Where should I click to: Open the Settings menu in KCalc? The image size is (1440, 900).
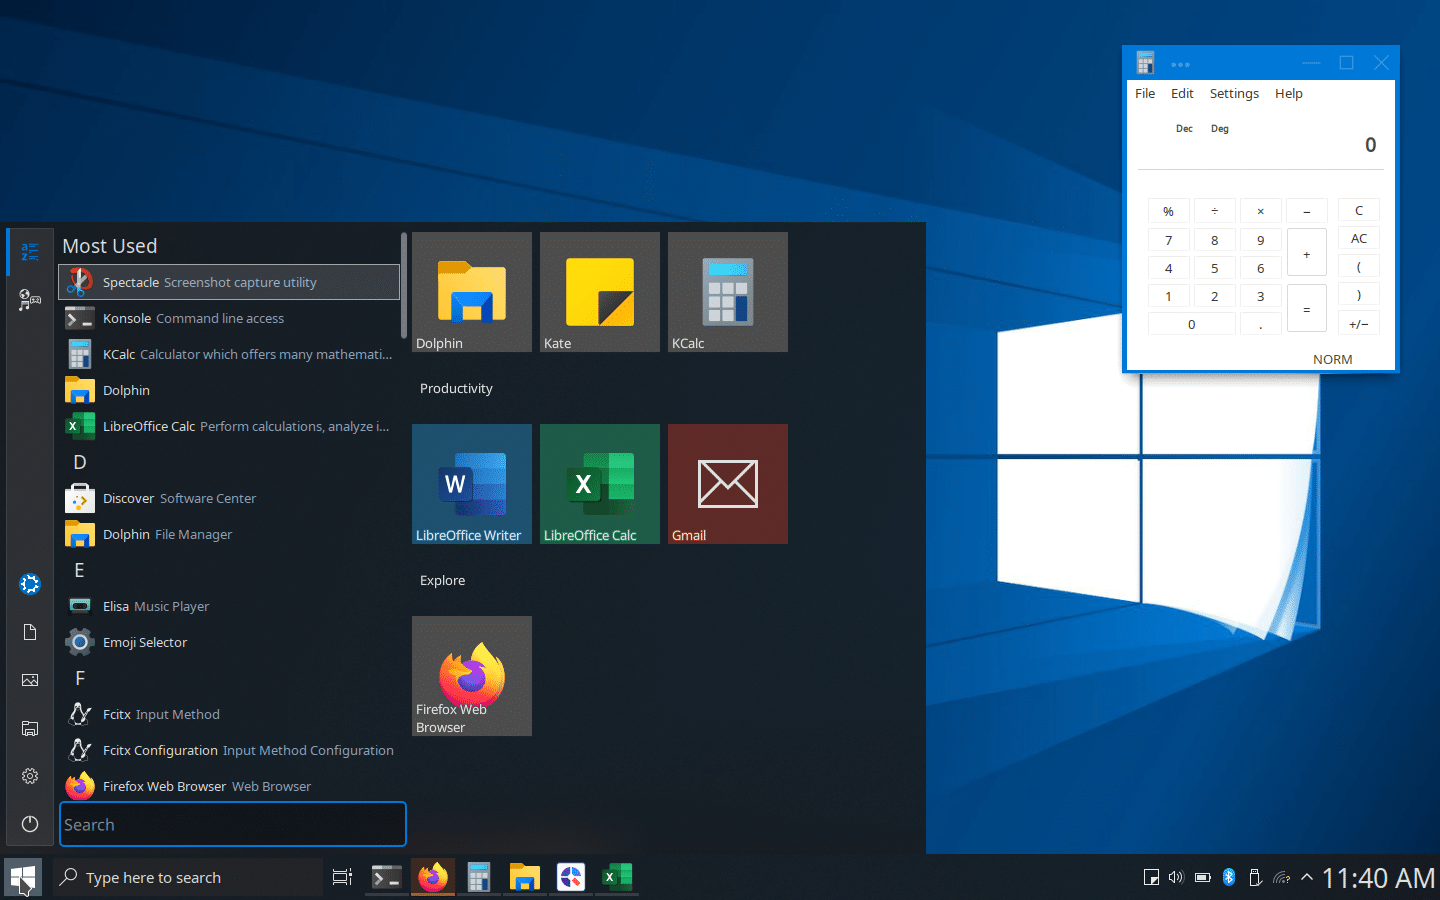click(1234, 93)
